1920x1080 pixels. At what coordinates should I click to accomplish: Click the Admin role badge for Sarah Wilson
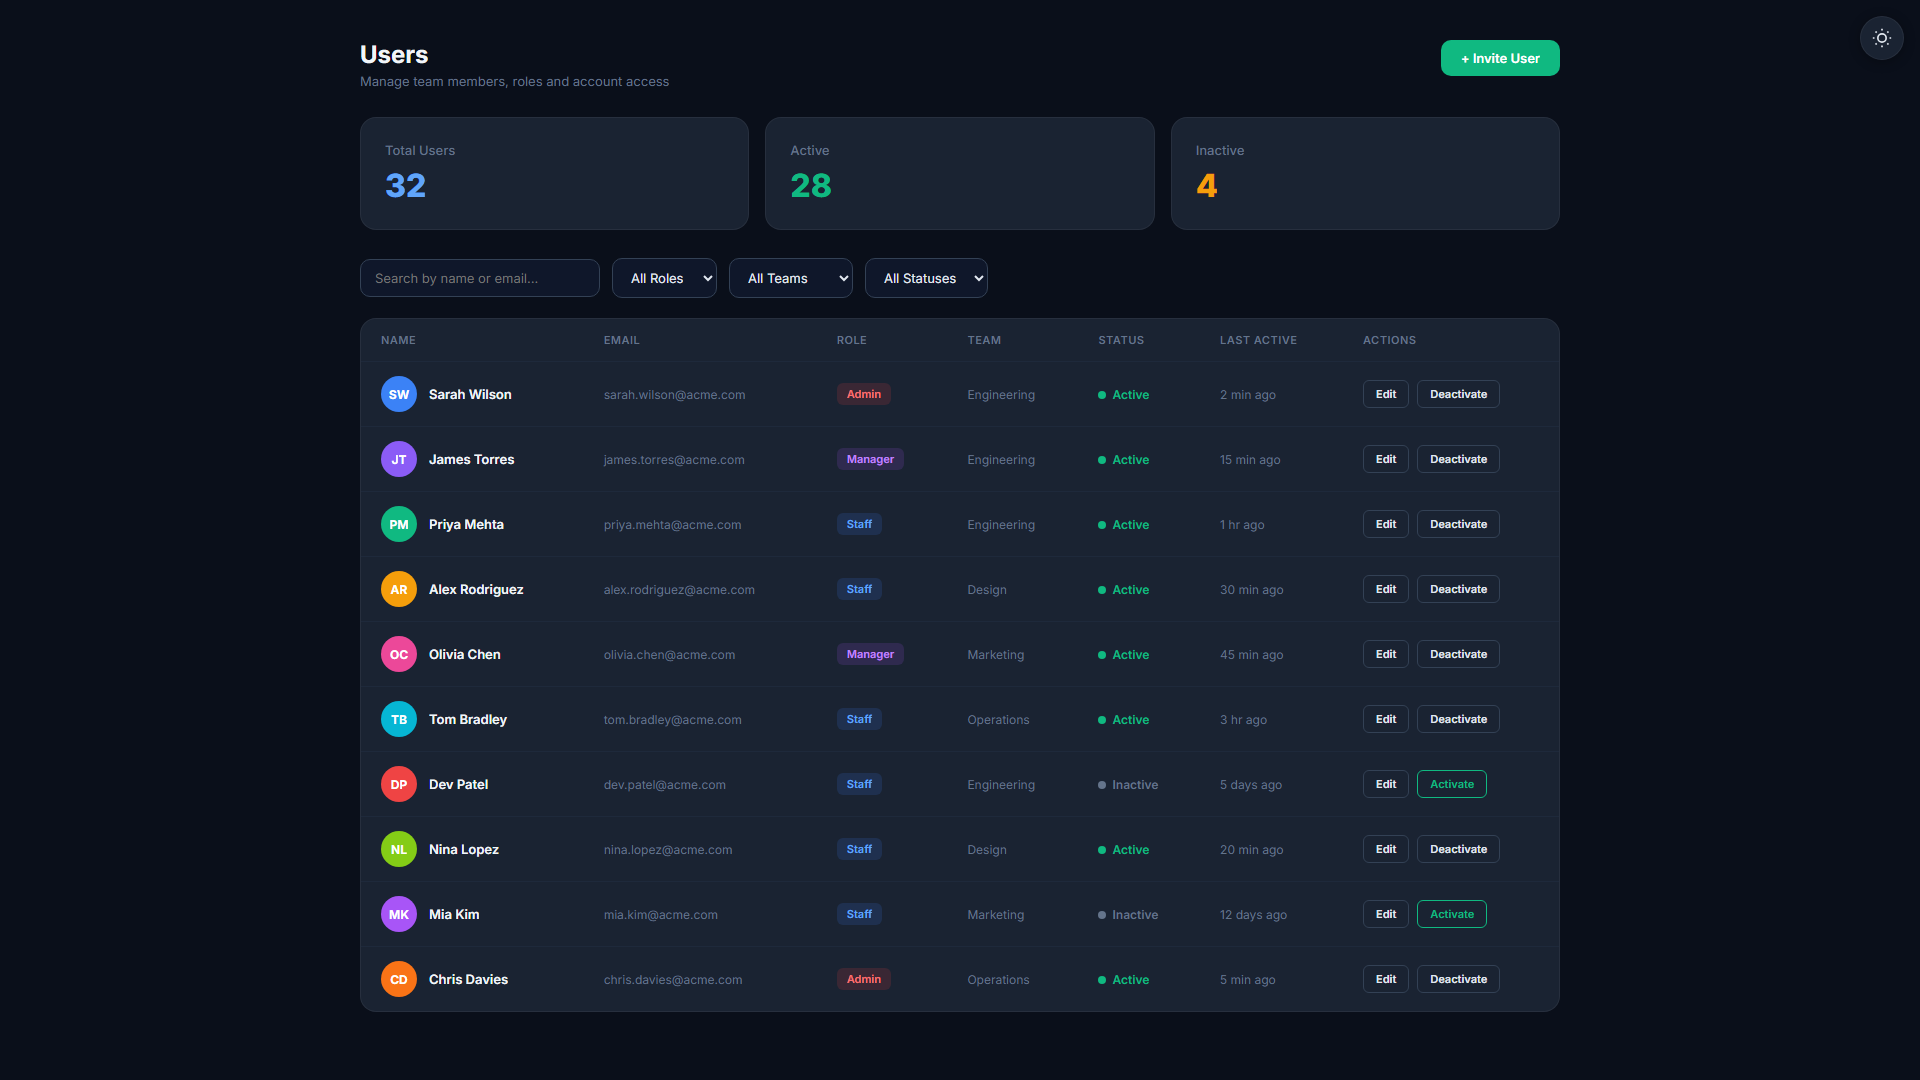pos(864,394)
